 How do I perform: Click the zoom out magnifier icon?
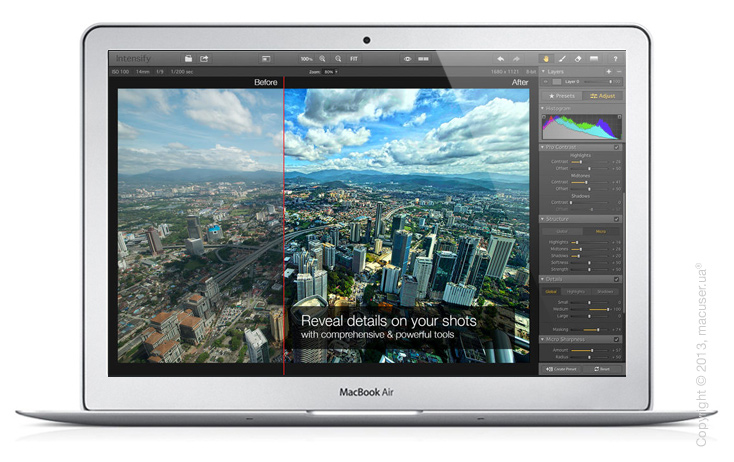pos(338,59)
